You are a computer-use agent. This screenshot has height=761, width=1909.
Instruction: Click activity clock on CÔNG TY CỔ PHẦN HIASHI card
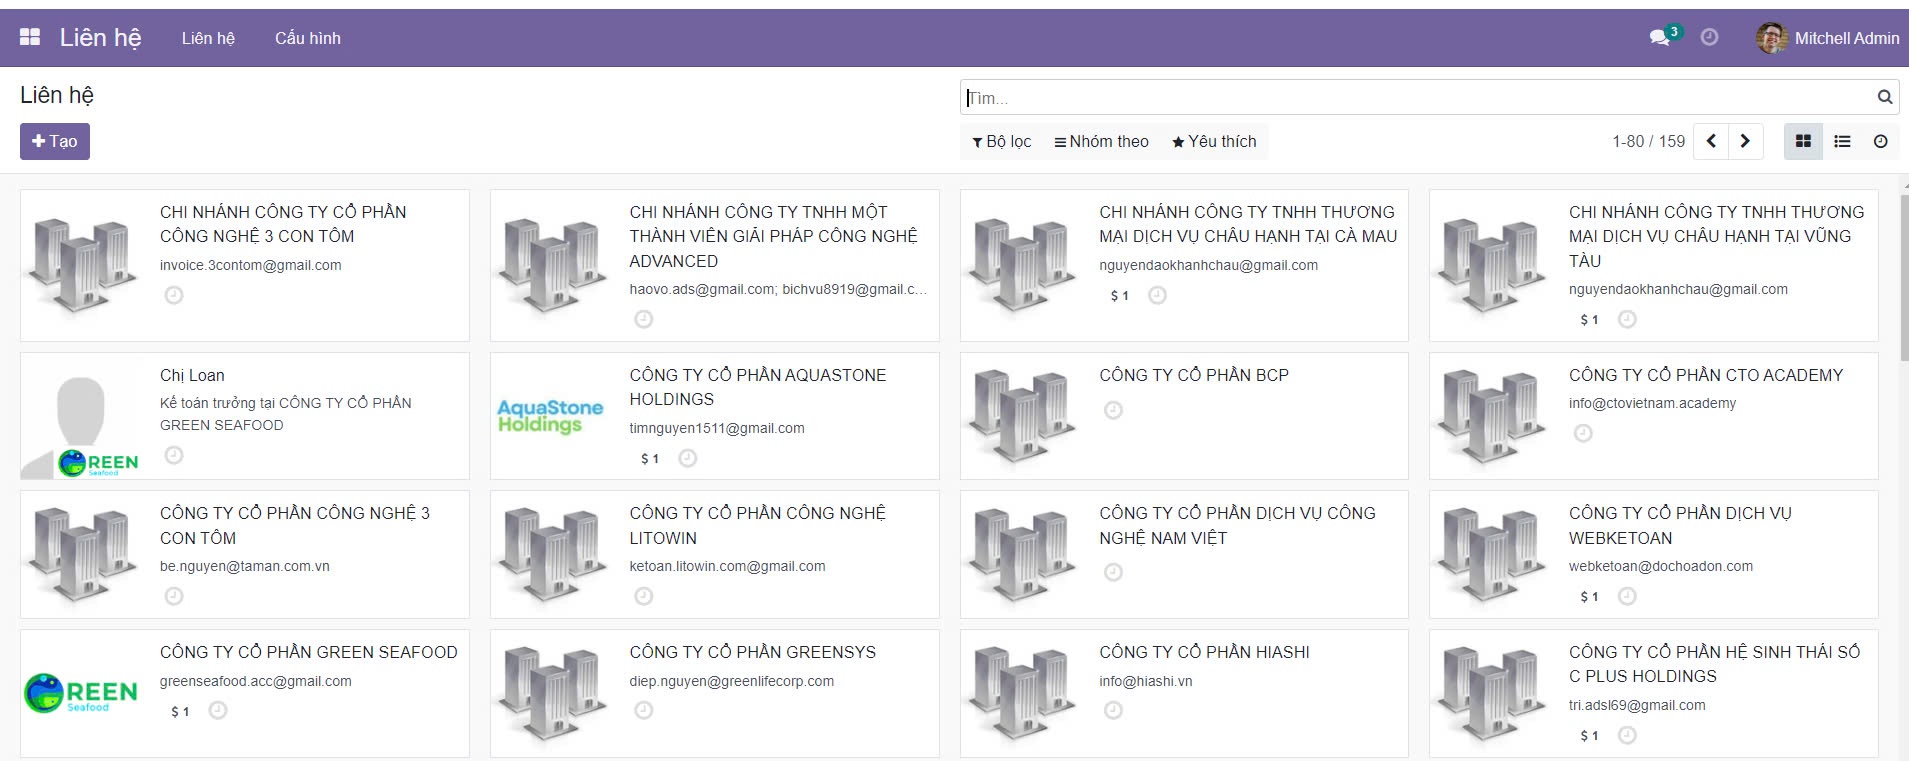coord(1113,710)
